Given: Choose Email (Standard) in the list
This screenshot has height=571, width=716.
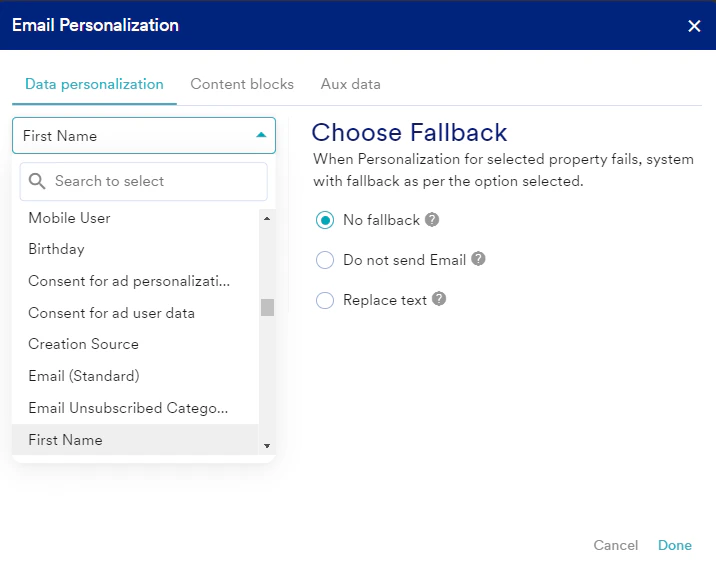Looking at the screenshot, I should click(x=84, y=376).
